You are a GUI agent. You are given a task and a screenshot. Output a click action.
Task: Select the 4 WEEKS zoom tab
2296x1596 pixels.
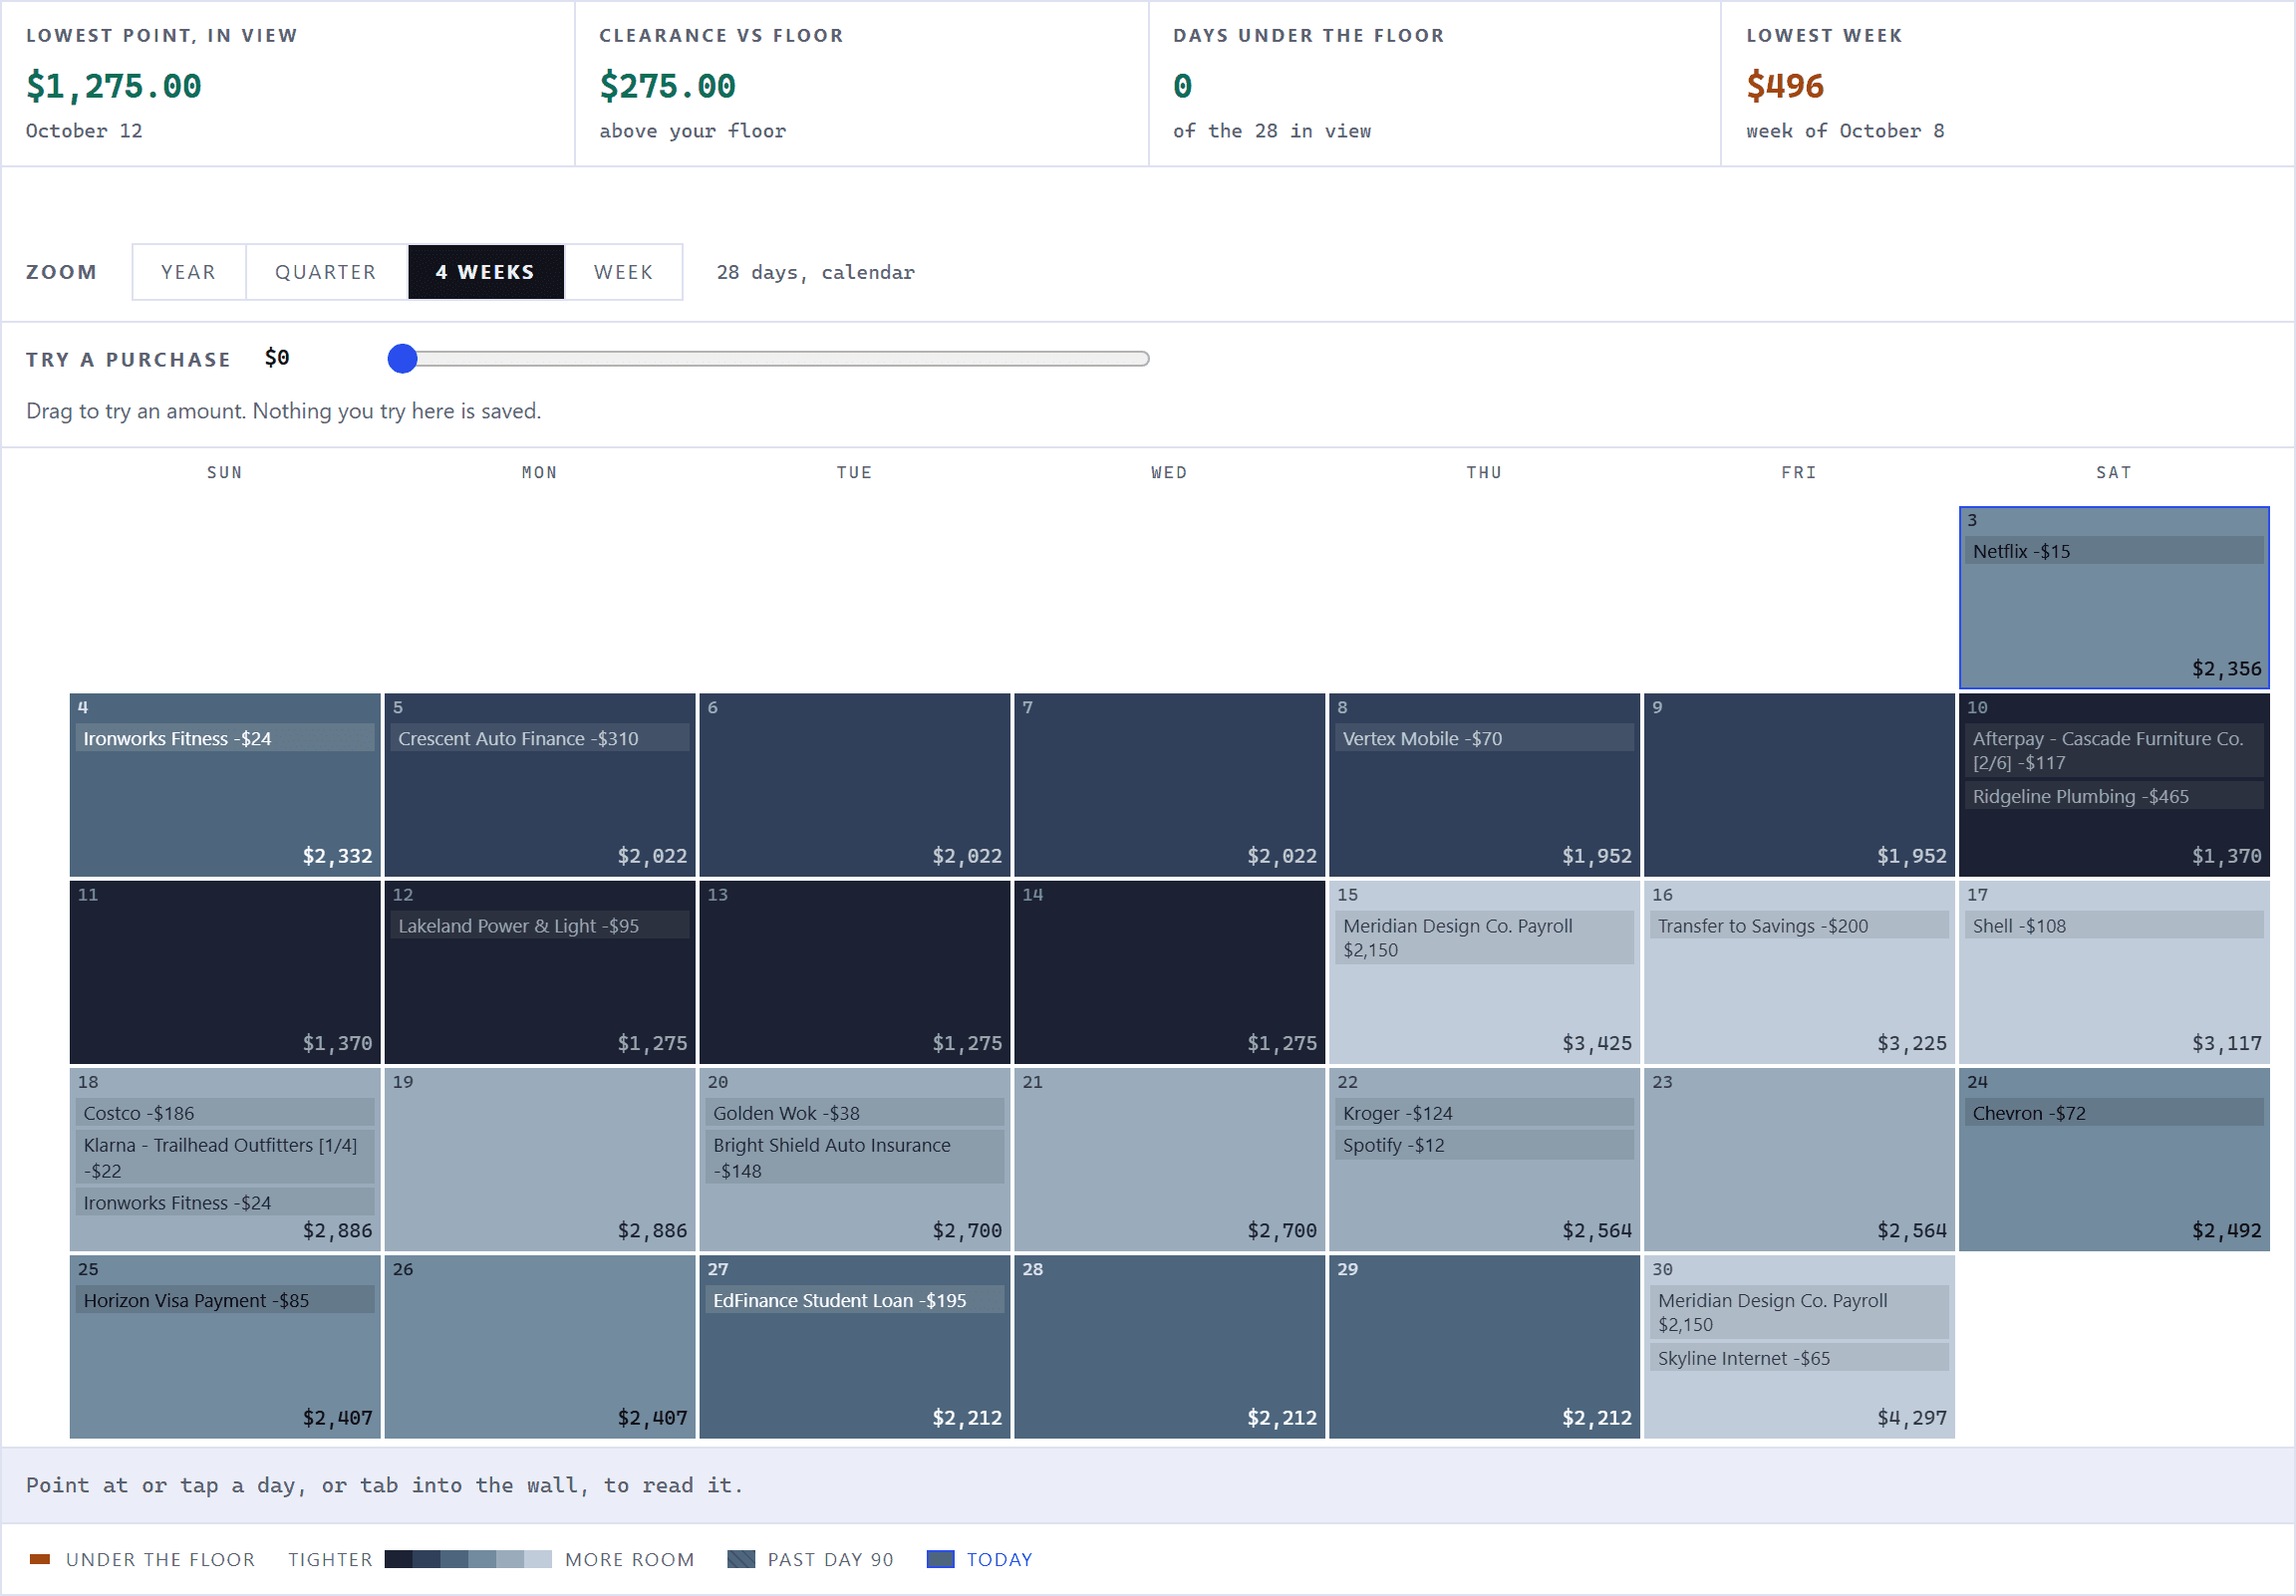coord(486,272)
